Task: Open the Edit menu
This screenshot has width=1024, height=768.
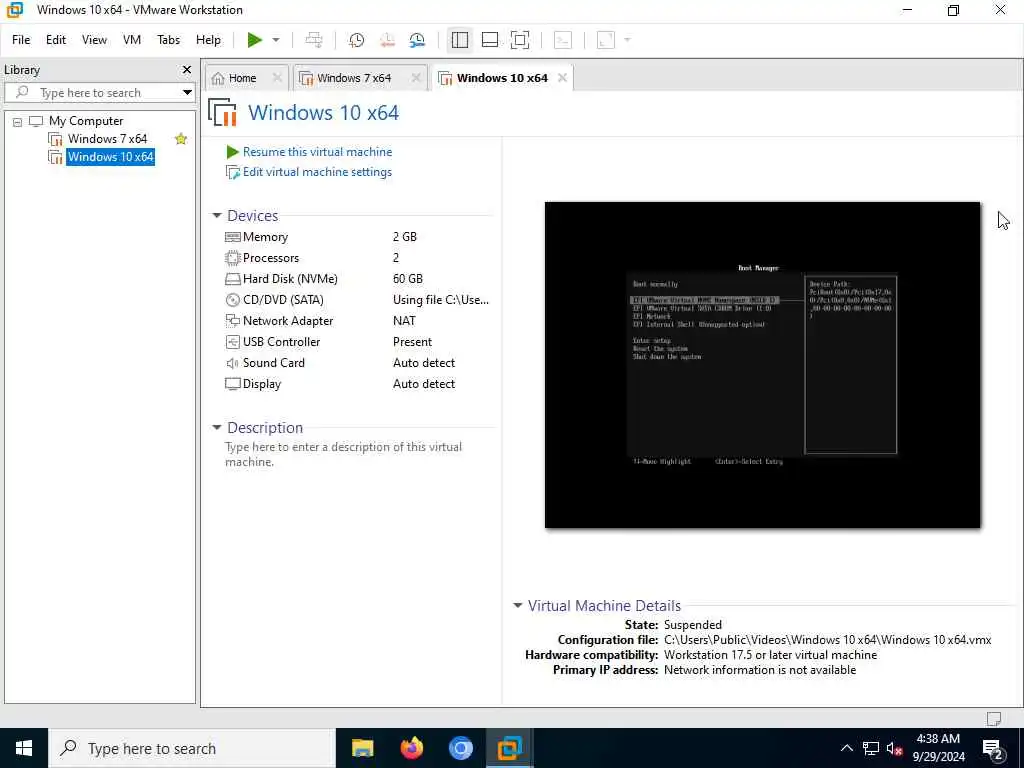Action: pos(56,40)
